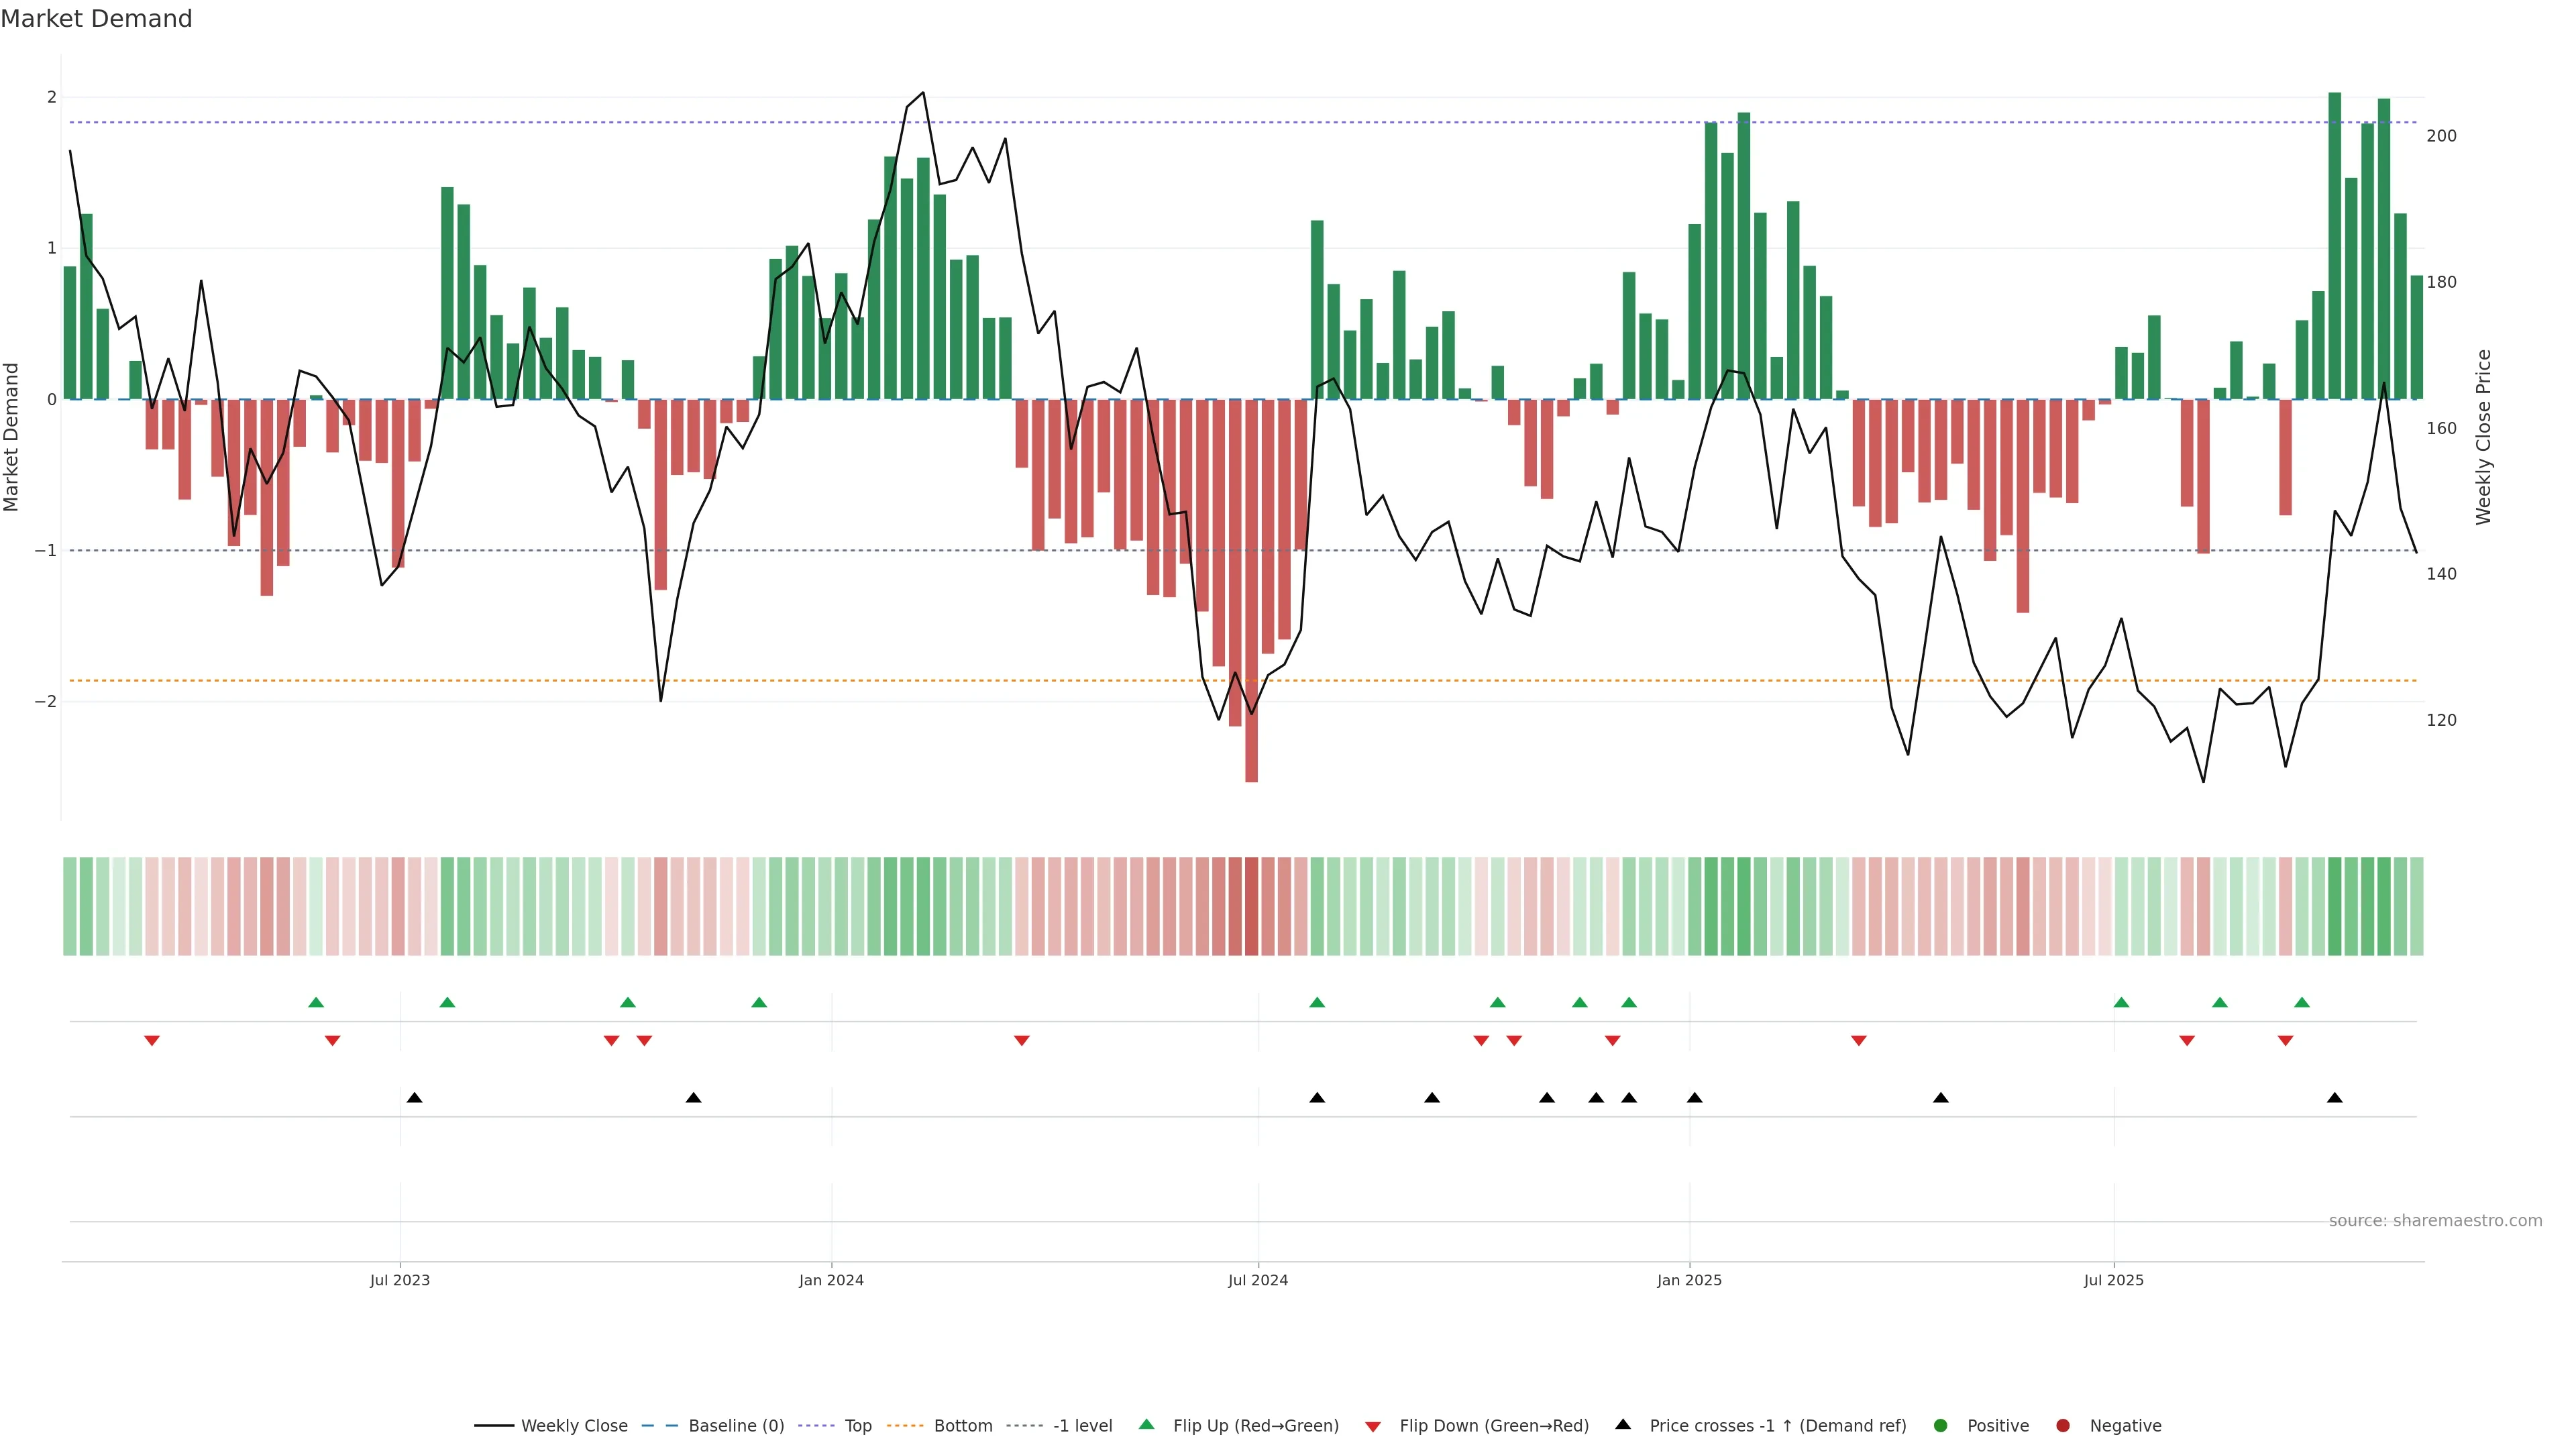Select the rightmost black price-cross triangle marker
This screenshot has width=2576, height=1449.
(x=2334, y=1098)
